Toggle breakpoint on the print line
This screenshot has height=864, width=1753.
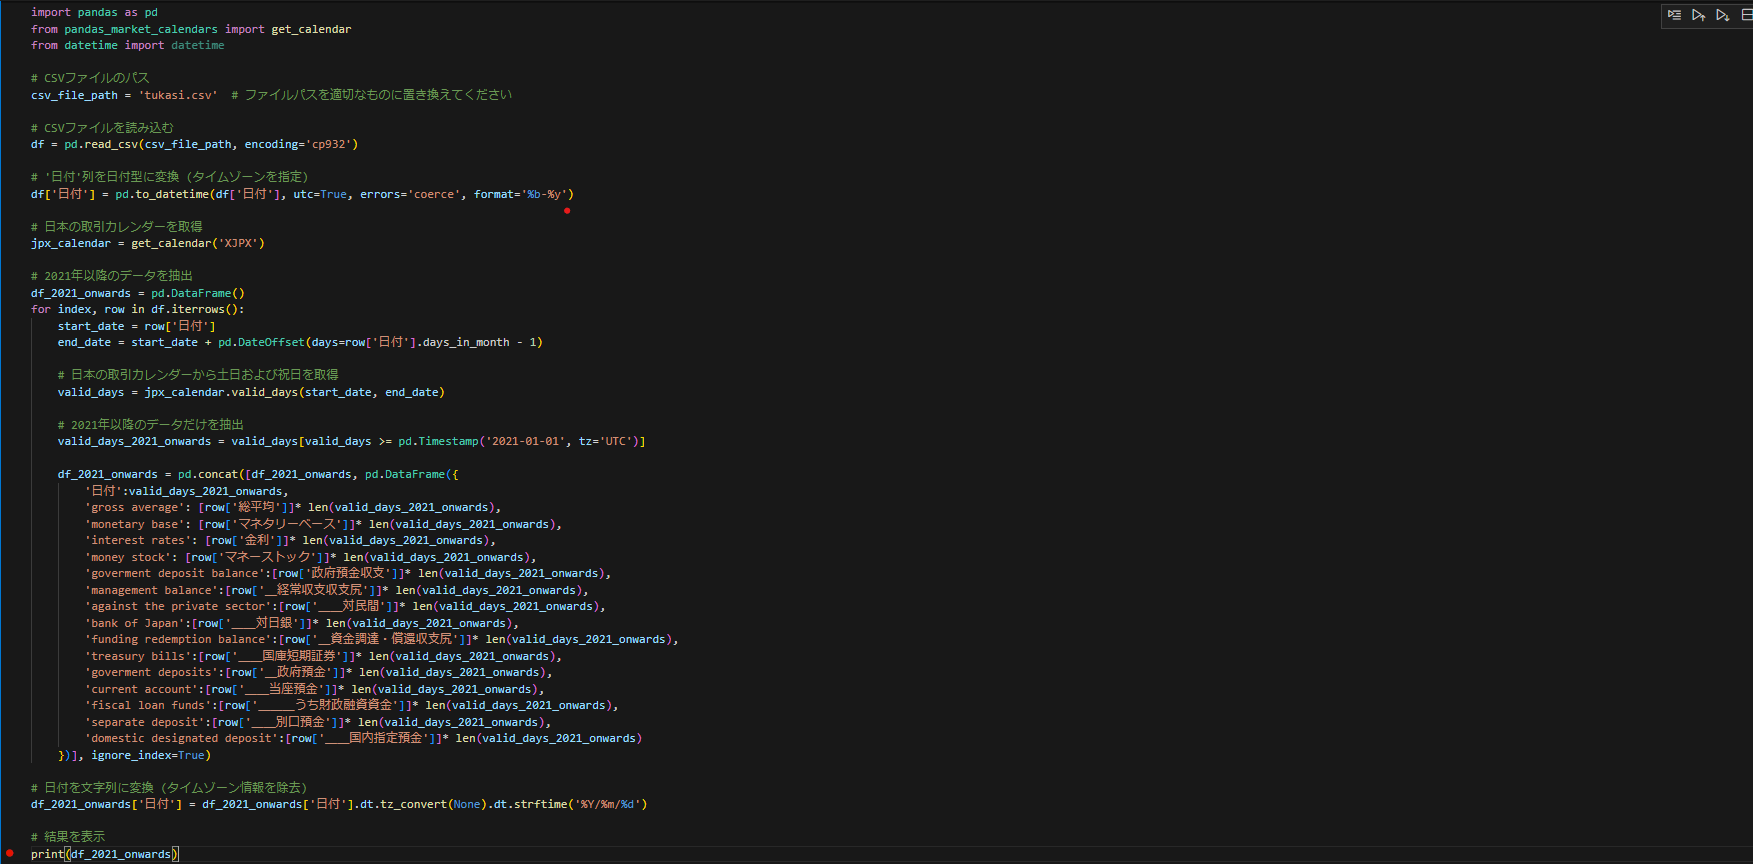pos(10,854)
